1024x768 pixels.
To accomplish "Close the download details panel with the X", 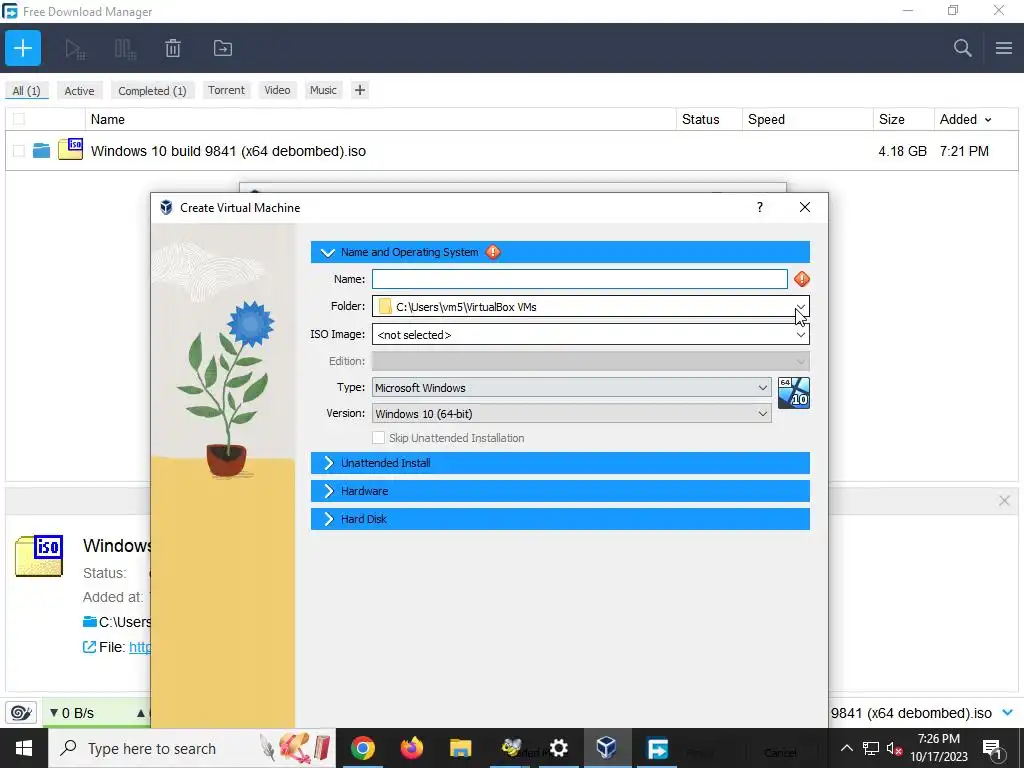I will click(x=1004, y=501).
